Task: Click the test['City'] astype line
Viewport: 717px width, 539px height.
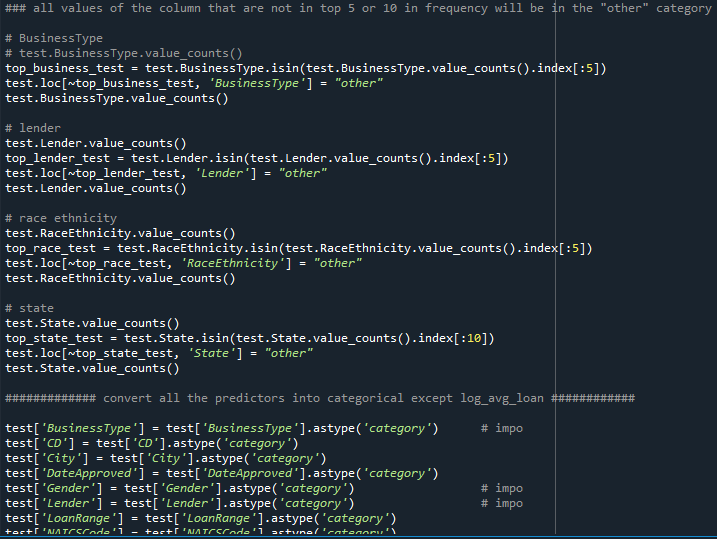Action: coord(166,459)
